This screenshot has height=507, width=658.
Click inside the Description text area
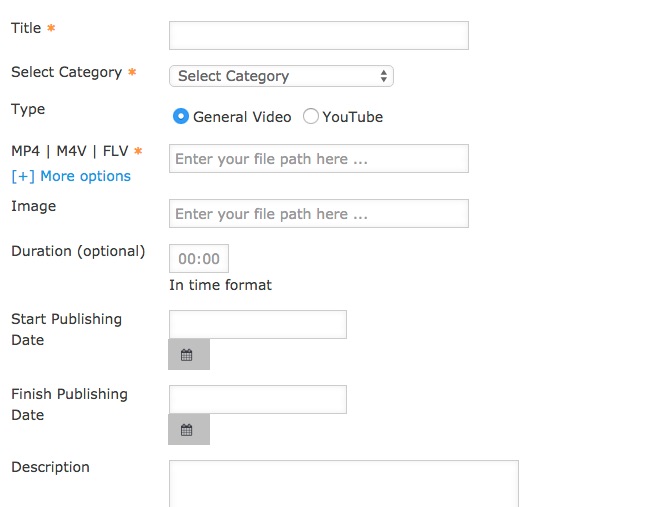pyautogui.click(x=344, y=483)
